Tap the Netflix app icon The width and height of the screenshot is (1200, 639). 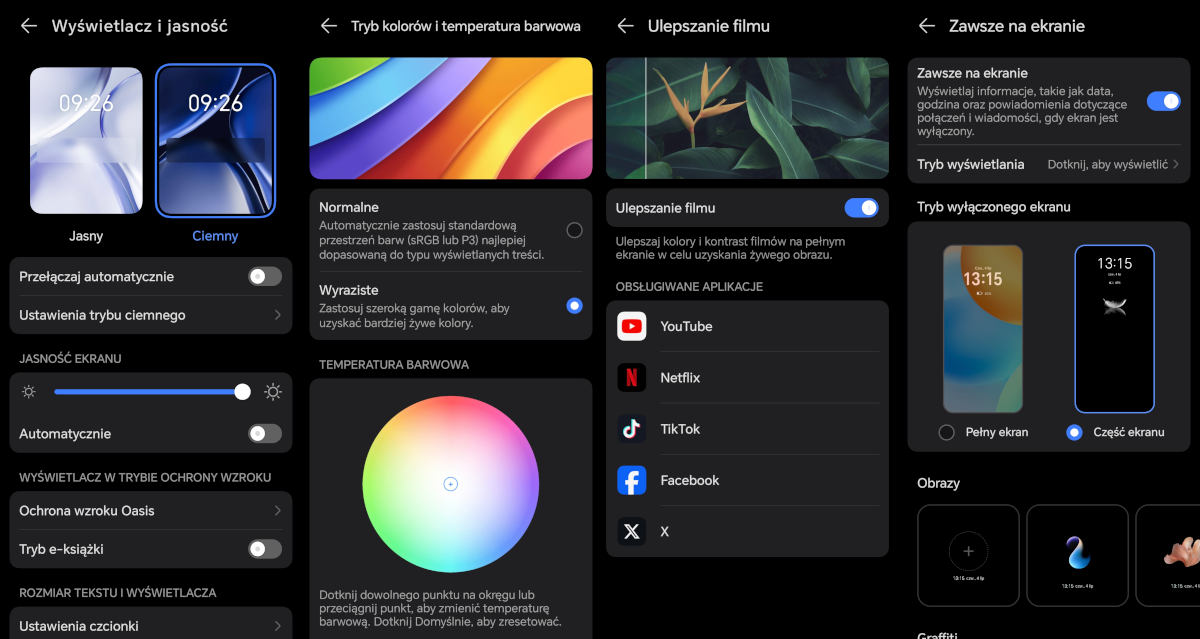(x=632, y=378)
